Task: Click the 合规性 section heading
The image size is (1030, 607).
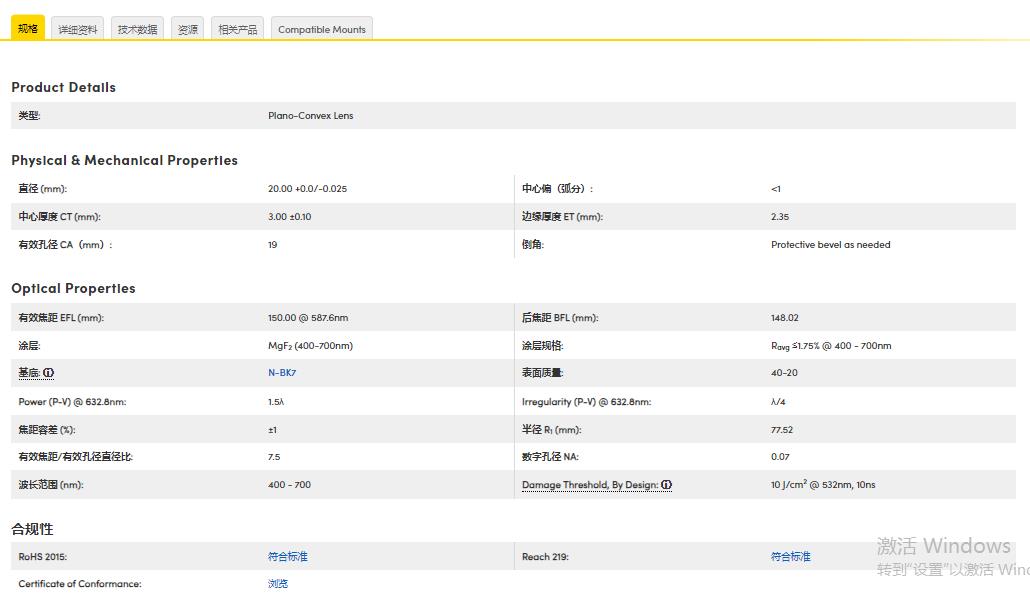Action: tap(32, 528)
